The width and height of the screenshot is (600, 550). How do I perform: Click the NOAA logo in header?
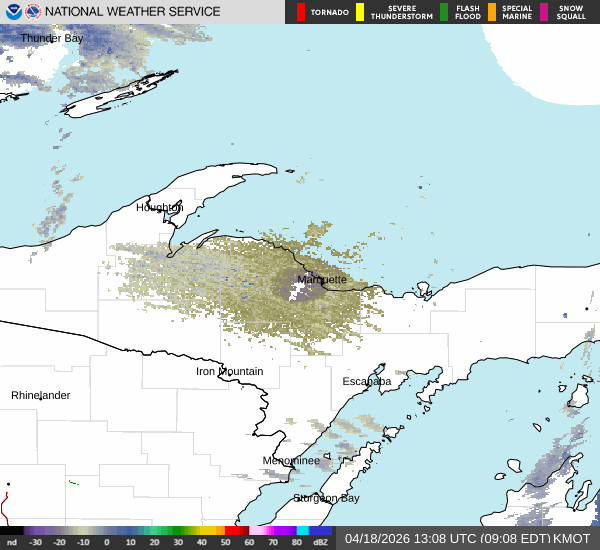12,12
